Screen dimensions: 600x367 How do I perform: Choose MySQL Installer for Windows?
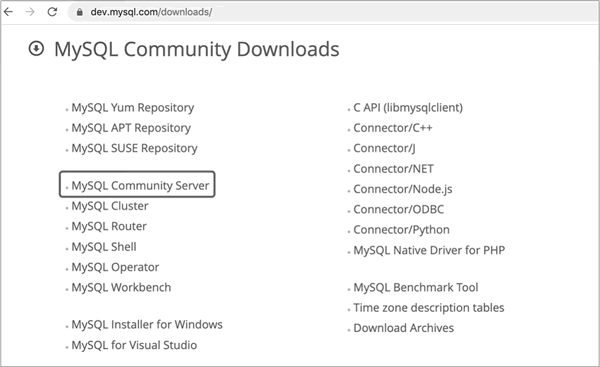coord(147,325)
